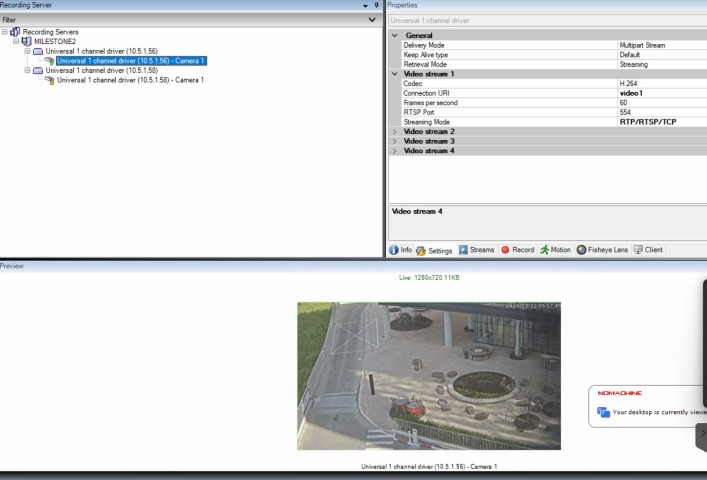Expand Video stream 3 section

tap(394, 141)
